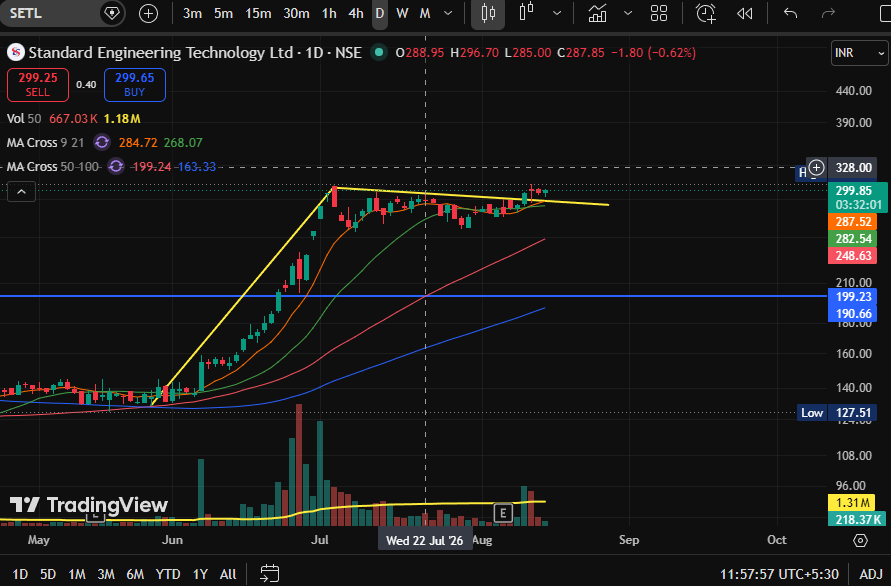This screenshot has height=586, width=891.
Task: Select the 1D date range
Action: (x=20, y=574)
